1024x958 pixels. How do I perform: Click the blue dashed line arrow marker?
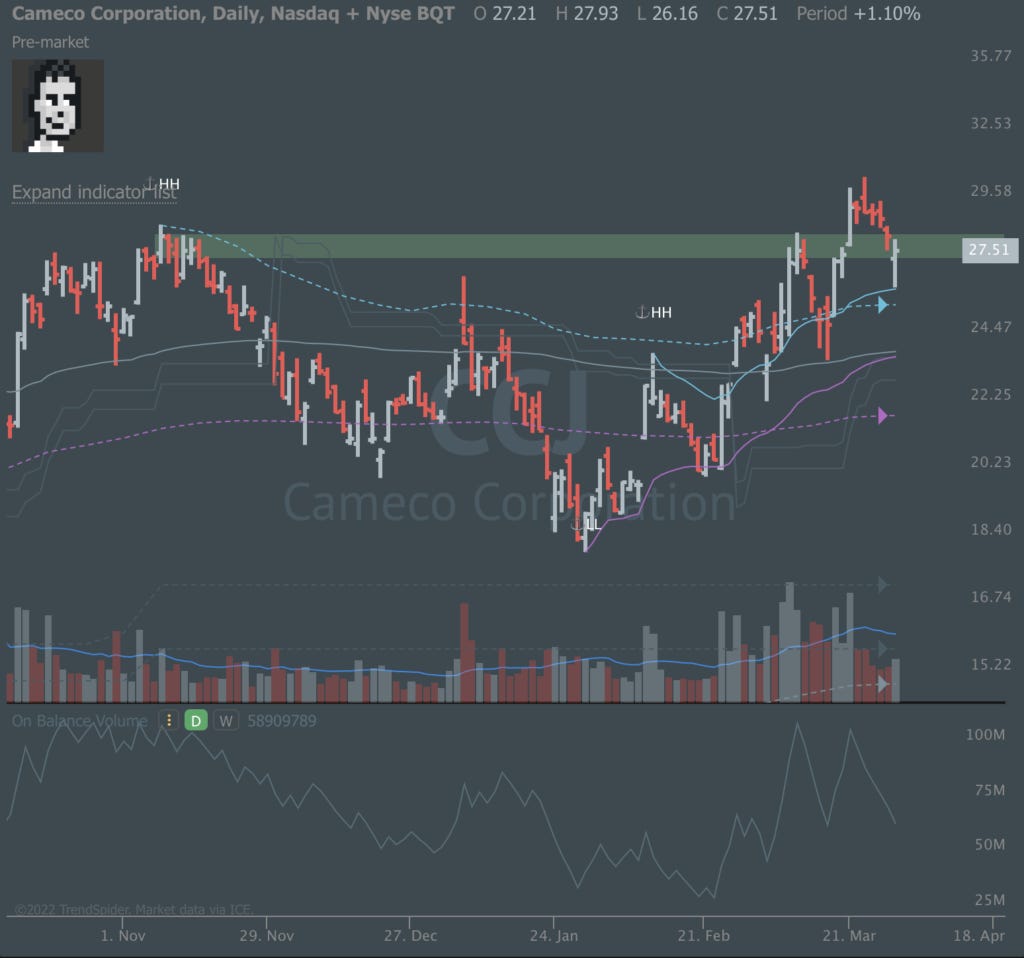pyautogui.click(x=882, y=305)
